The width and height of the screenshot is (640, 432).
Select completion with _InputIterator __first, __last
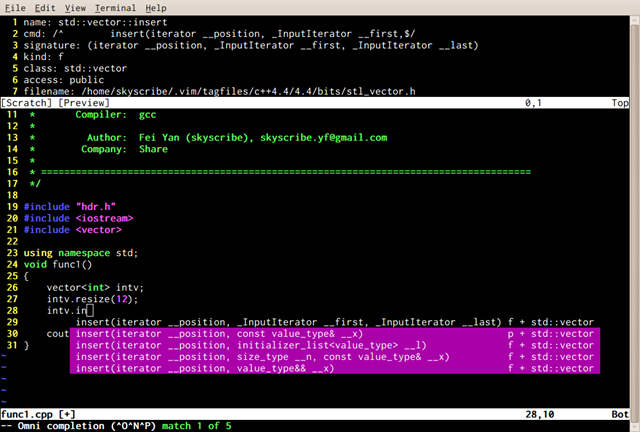tap(335, 322)
